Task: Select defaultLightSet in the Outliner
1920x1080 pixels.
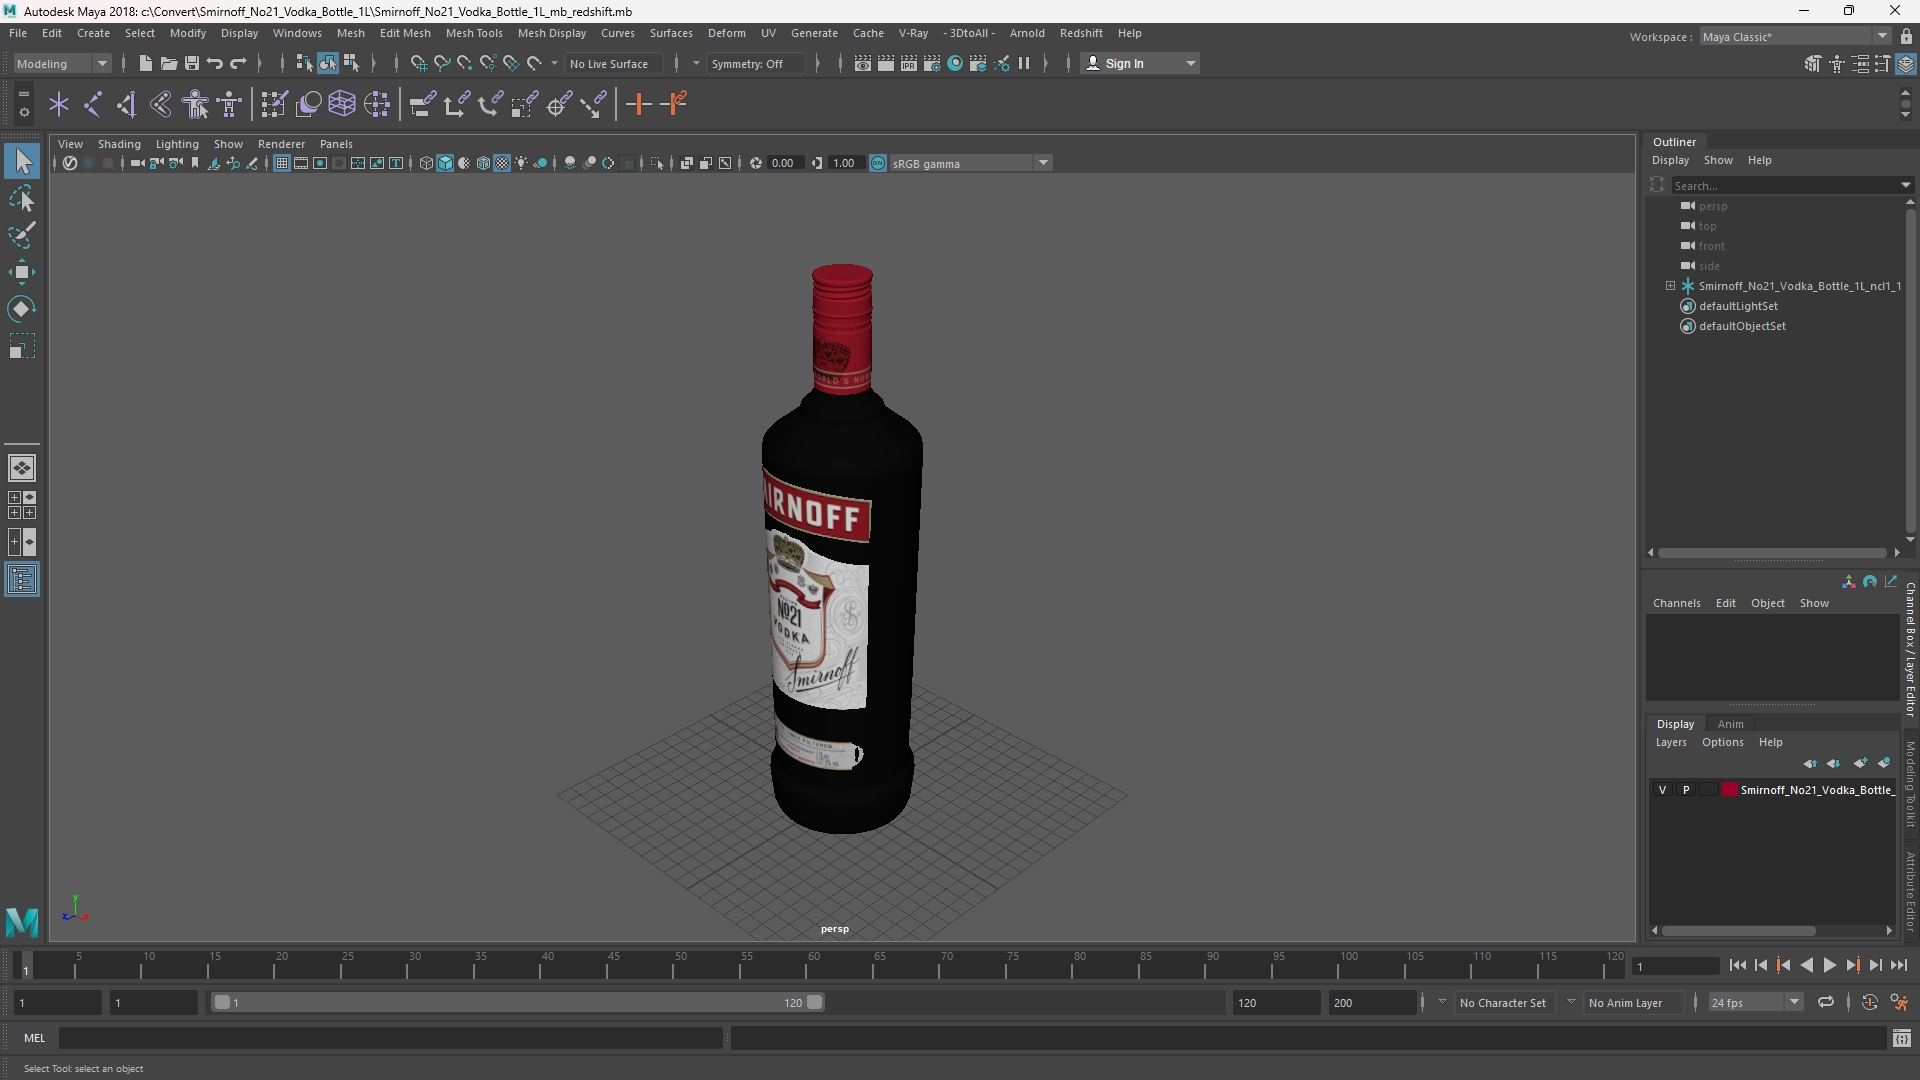Action: click(x=1738, y=306)
